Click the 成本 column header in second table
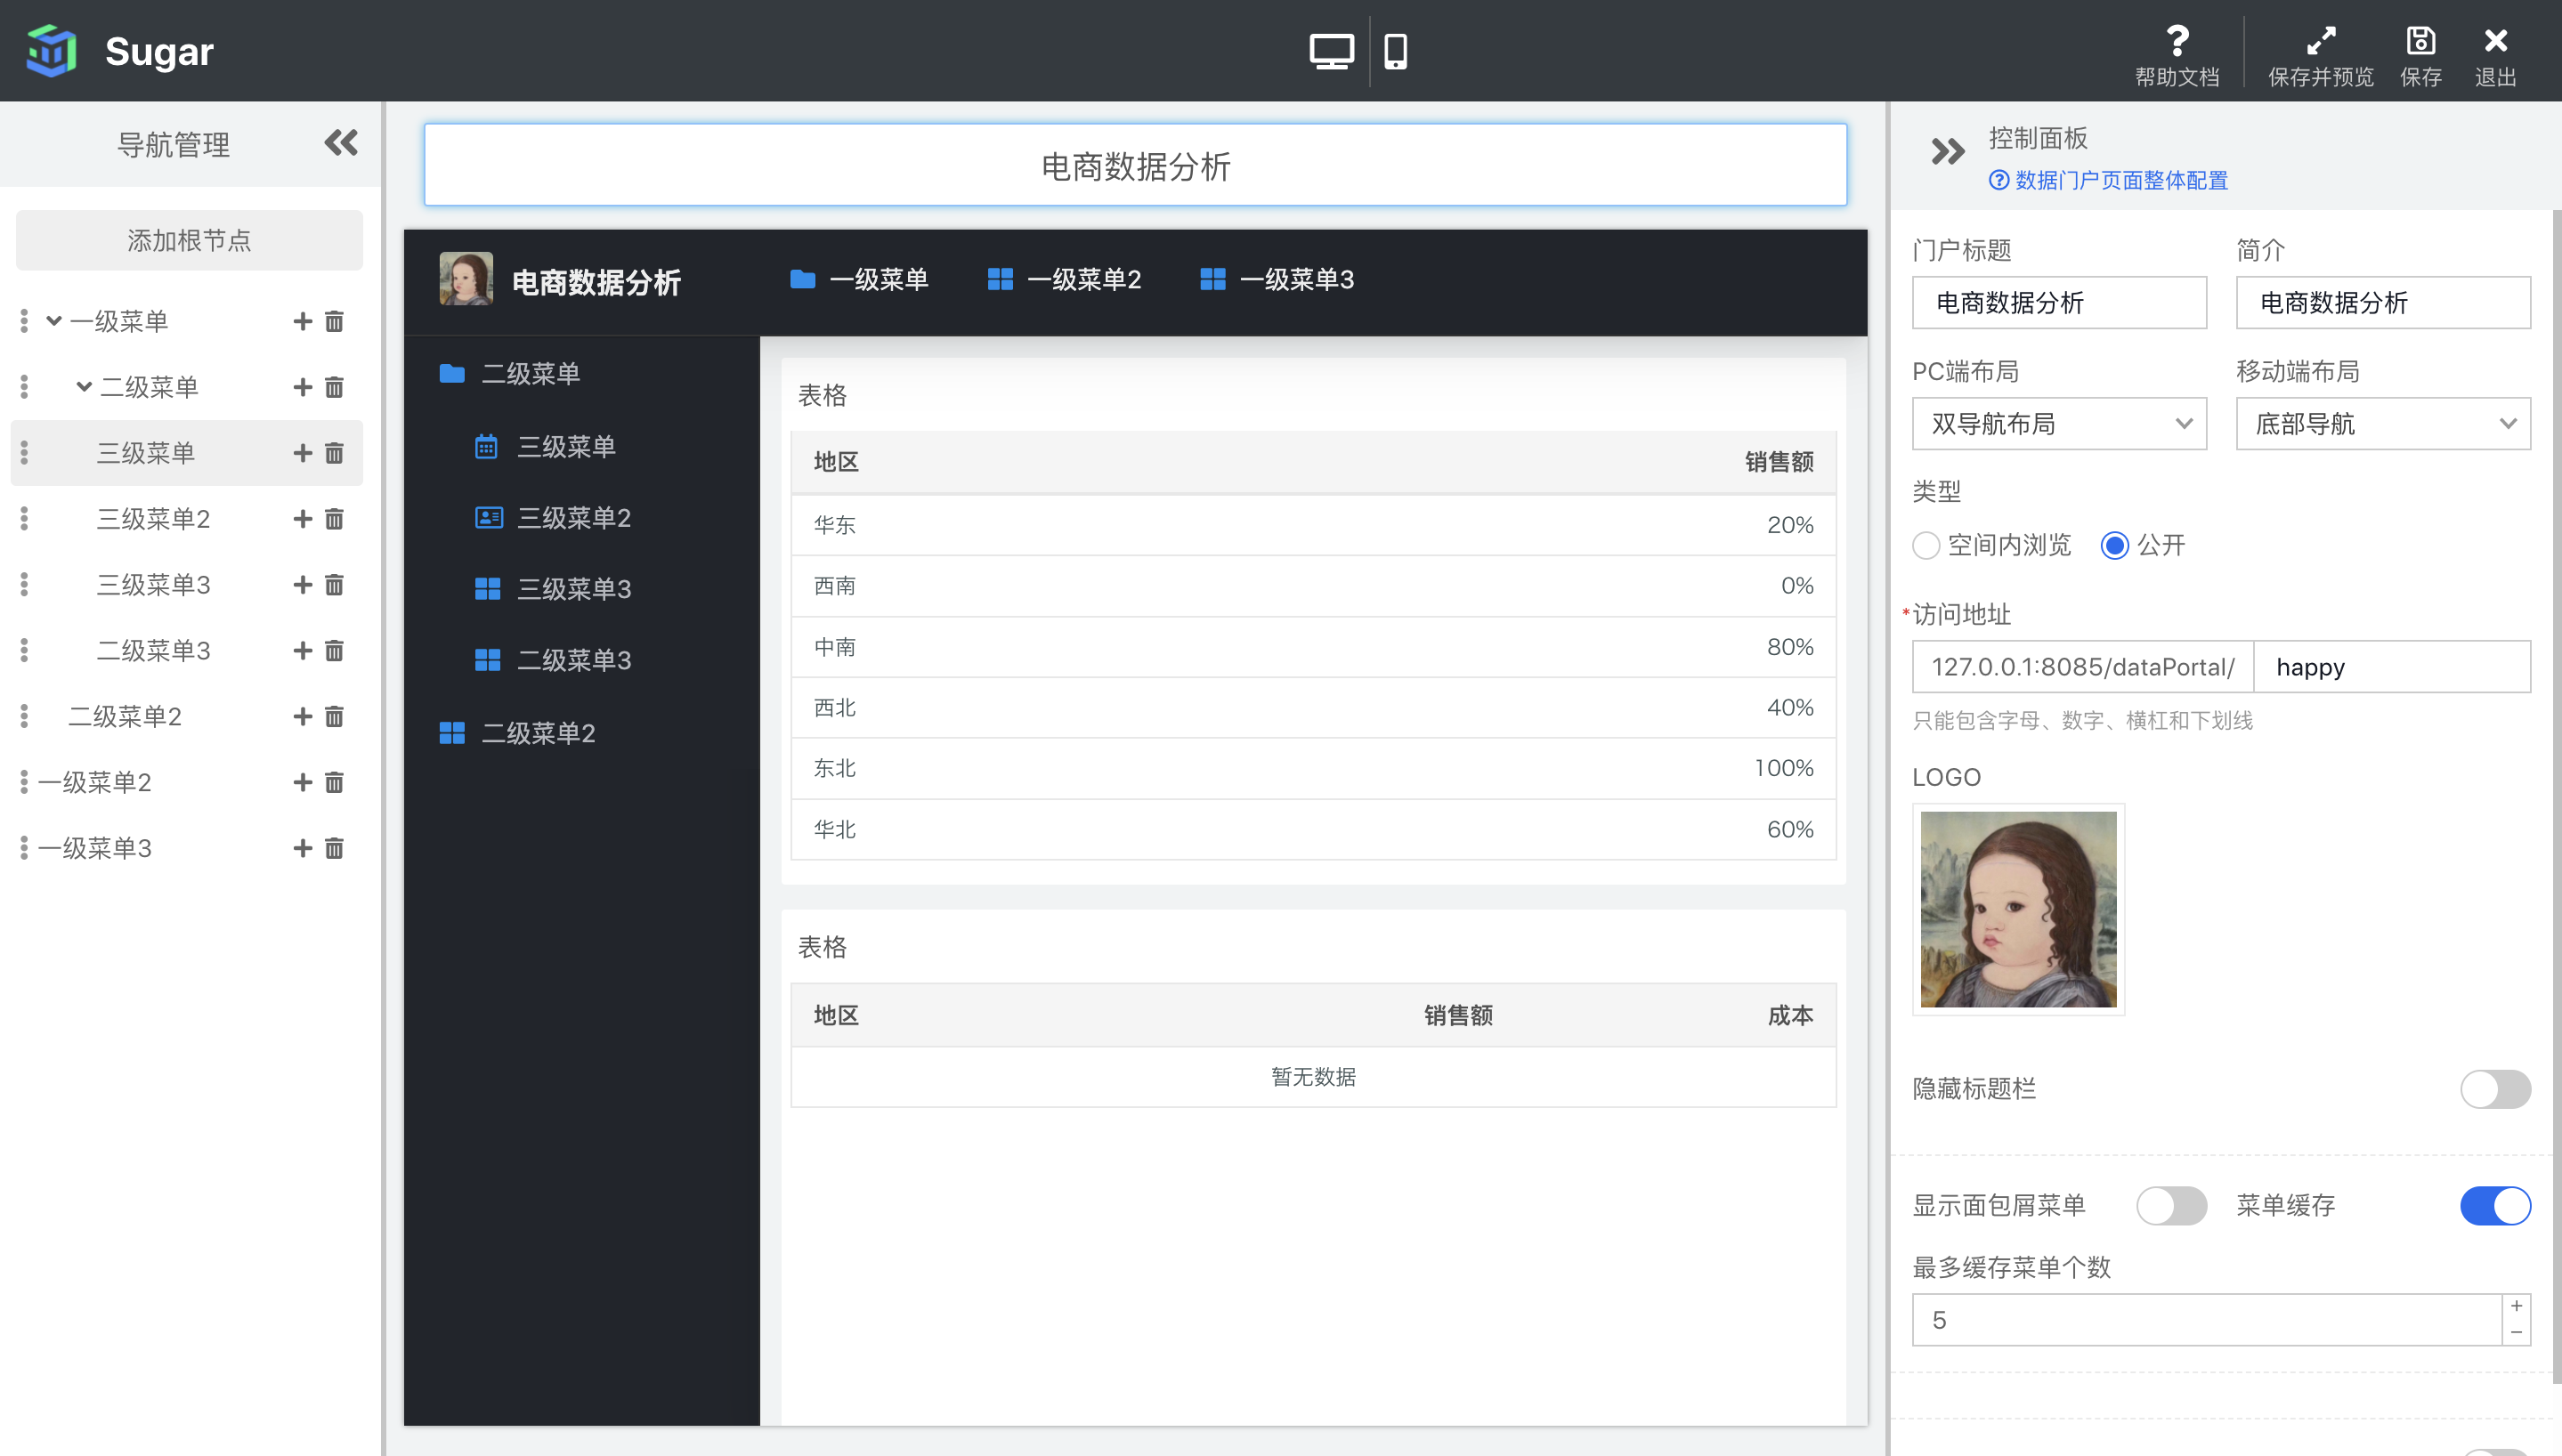This screenshot has height=1456, width=2562. click(1790, 1016)
